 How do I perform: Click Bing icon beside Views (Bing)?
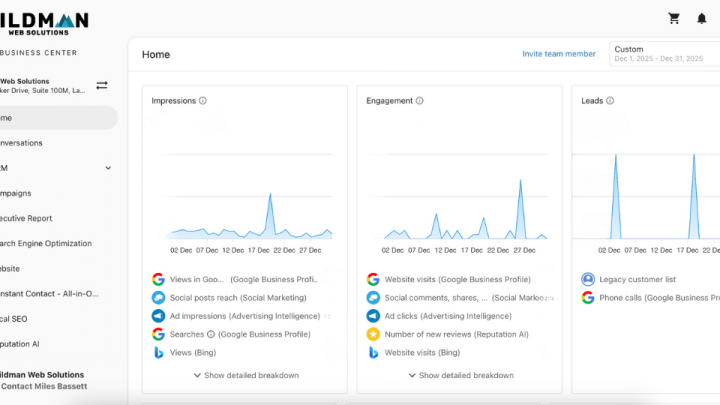(x=158, y=353)
